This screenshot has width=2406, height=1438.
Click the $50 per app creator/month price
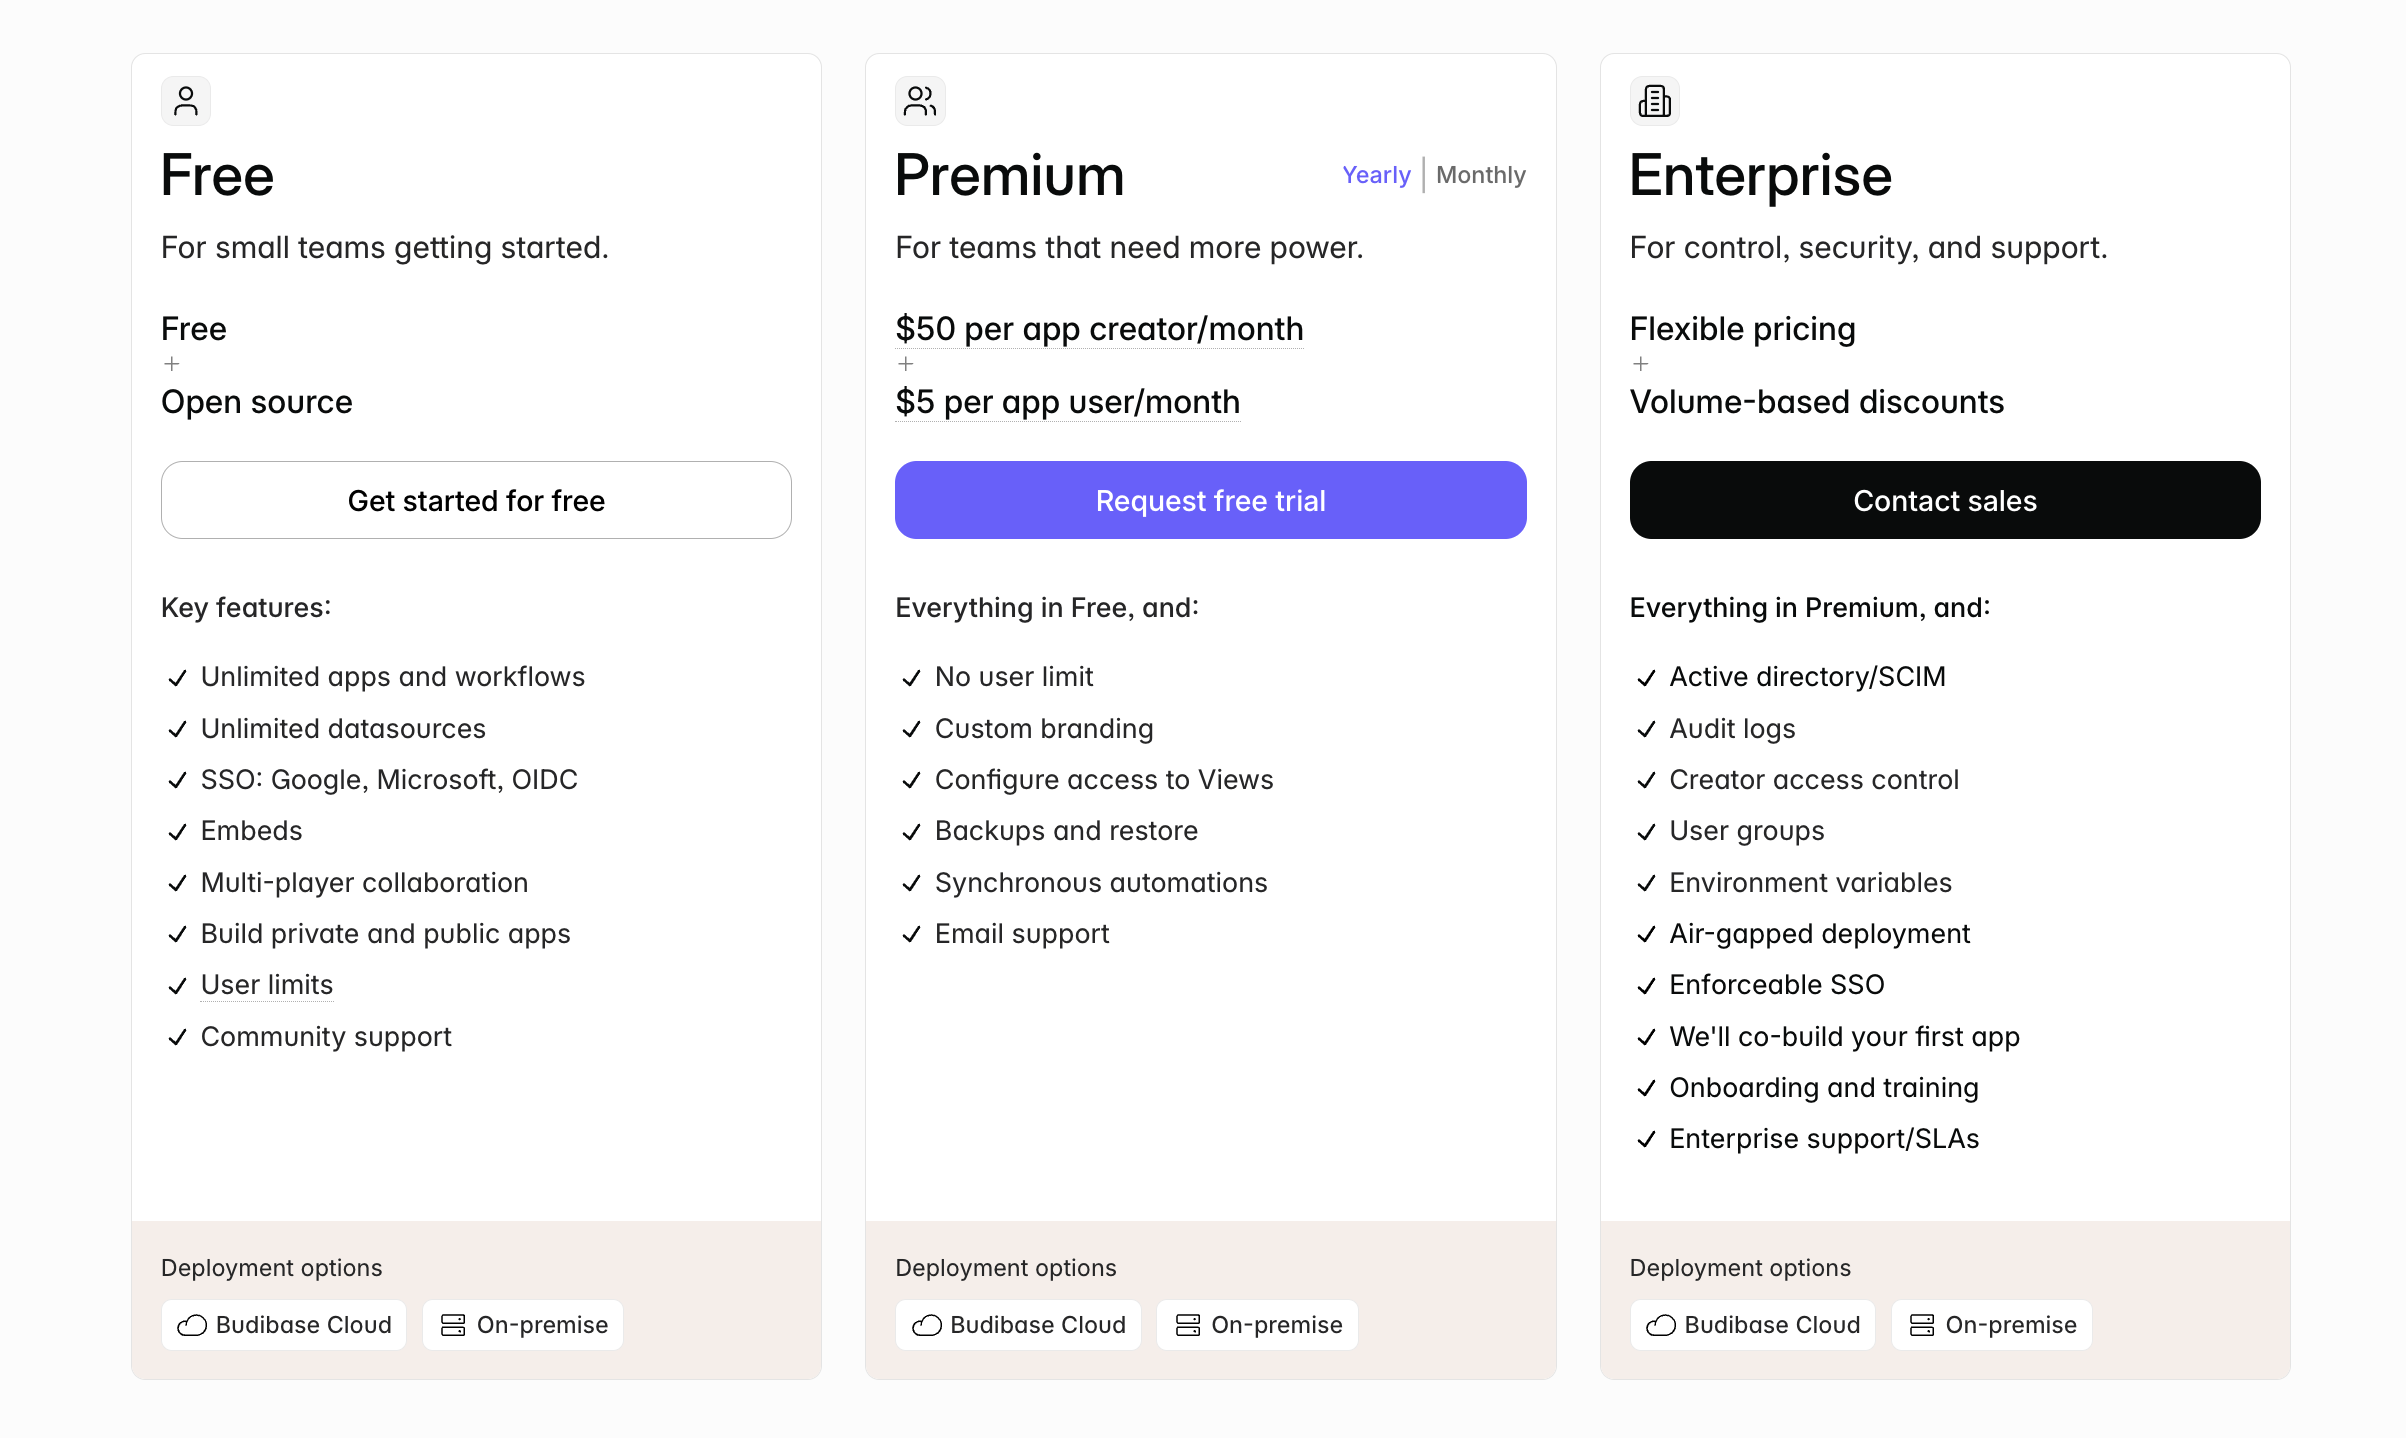point(1099,329)
